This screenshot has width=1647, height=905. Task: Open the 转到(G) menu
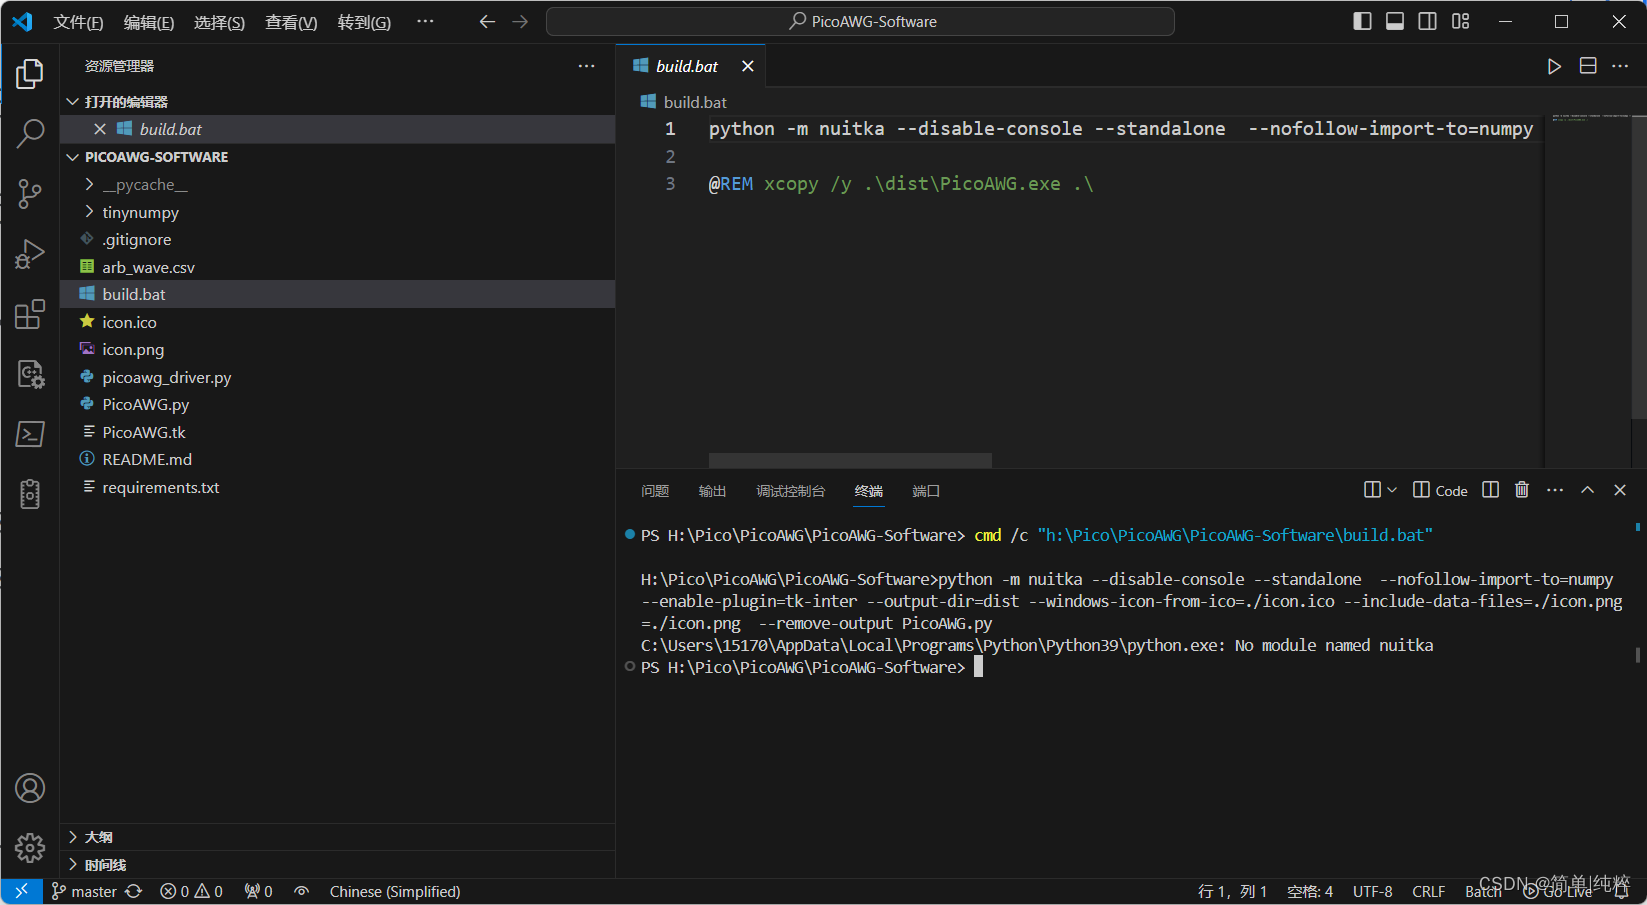click(364, 22)
